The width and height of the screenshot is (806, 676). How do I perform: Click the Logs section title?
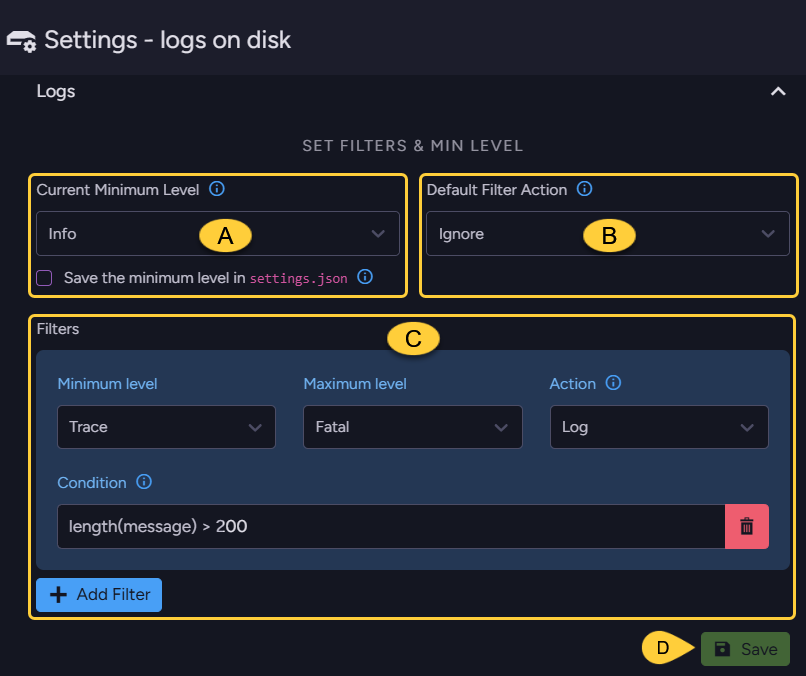tap(56, 92)
